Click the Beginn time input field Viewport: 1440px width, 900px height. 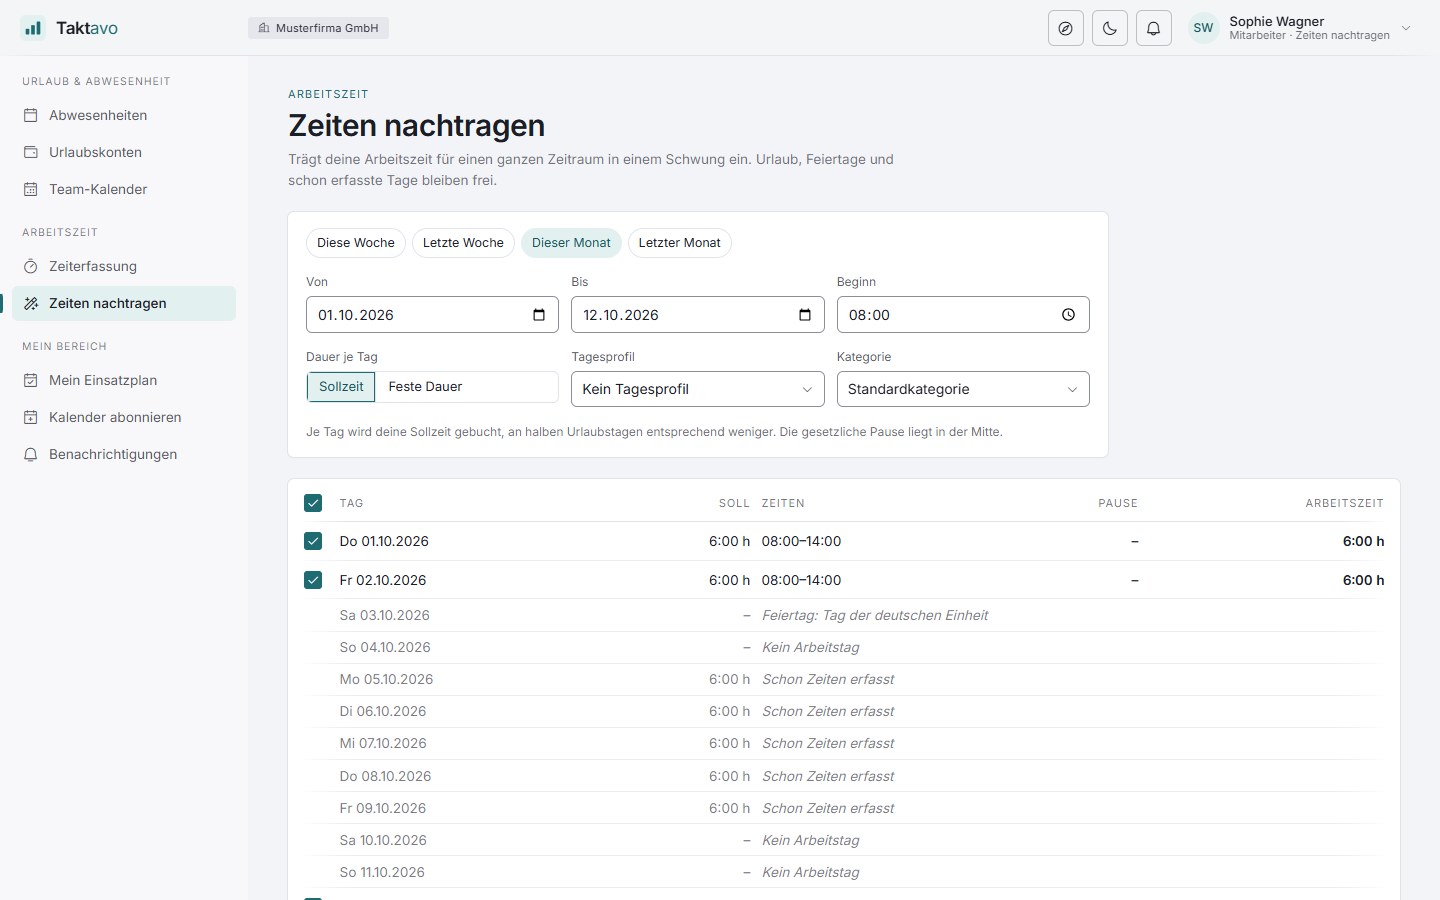(963, 315)
